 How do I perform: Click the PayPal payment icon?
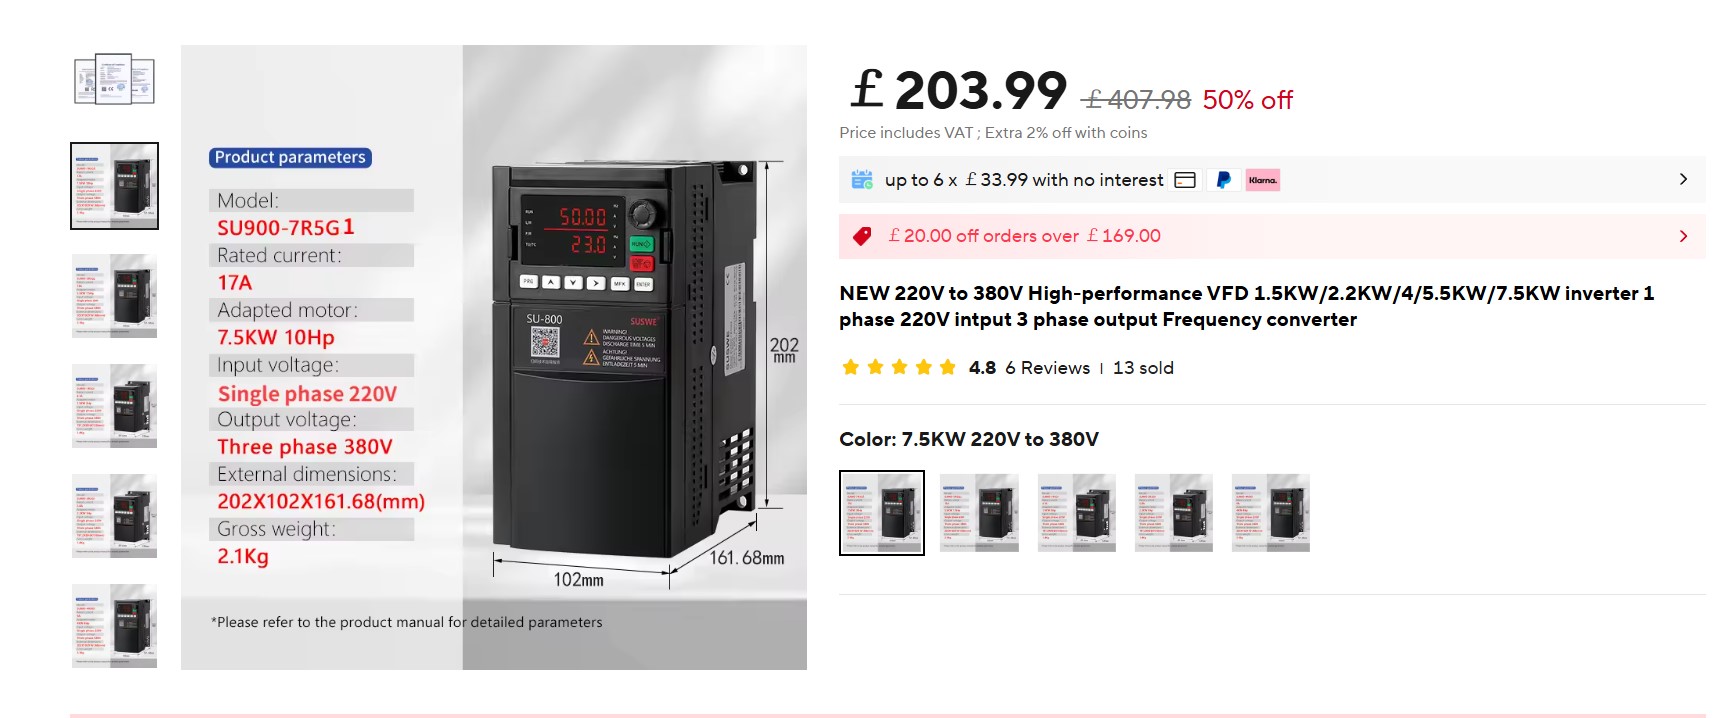click(1222, 180)
